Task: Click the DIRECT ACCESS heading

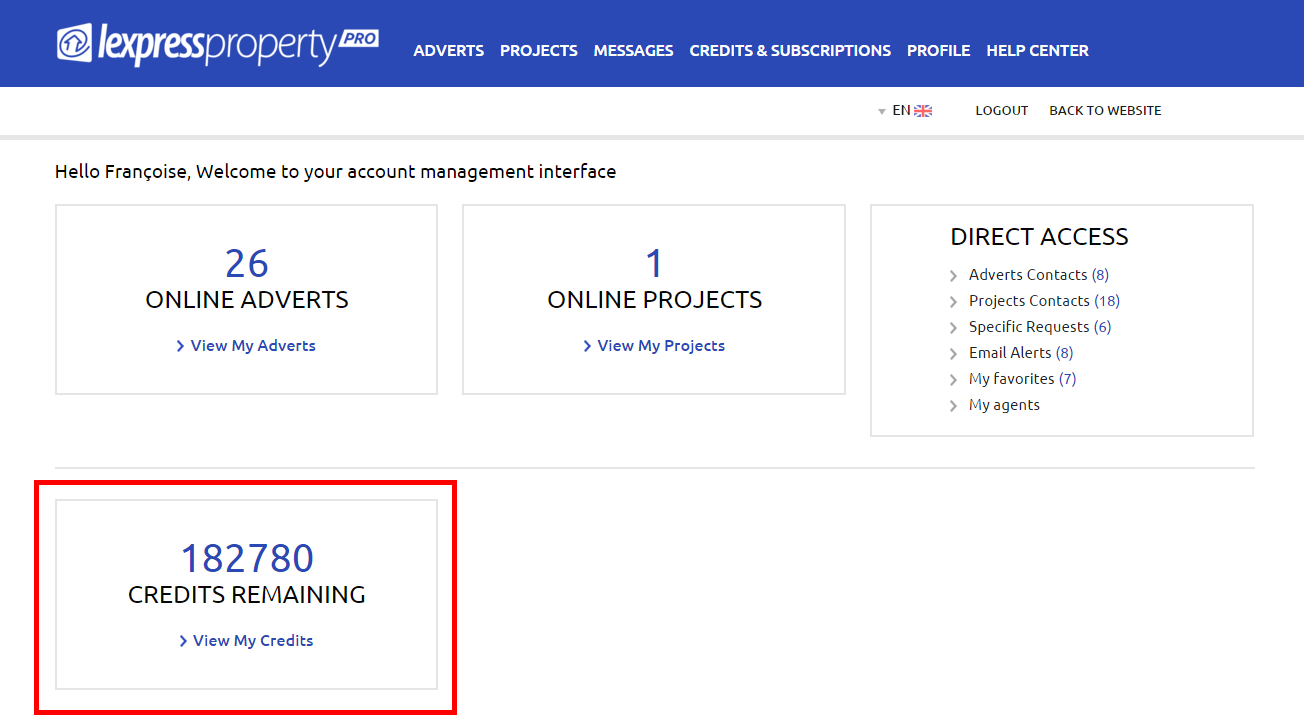Action: pos(1039,237)
